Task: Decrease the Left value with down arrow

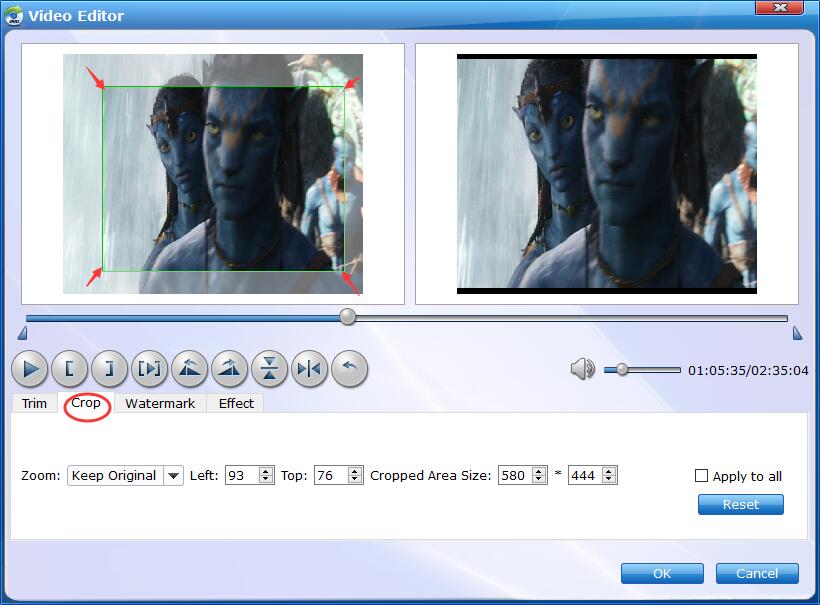Action: point(266,480)
